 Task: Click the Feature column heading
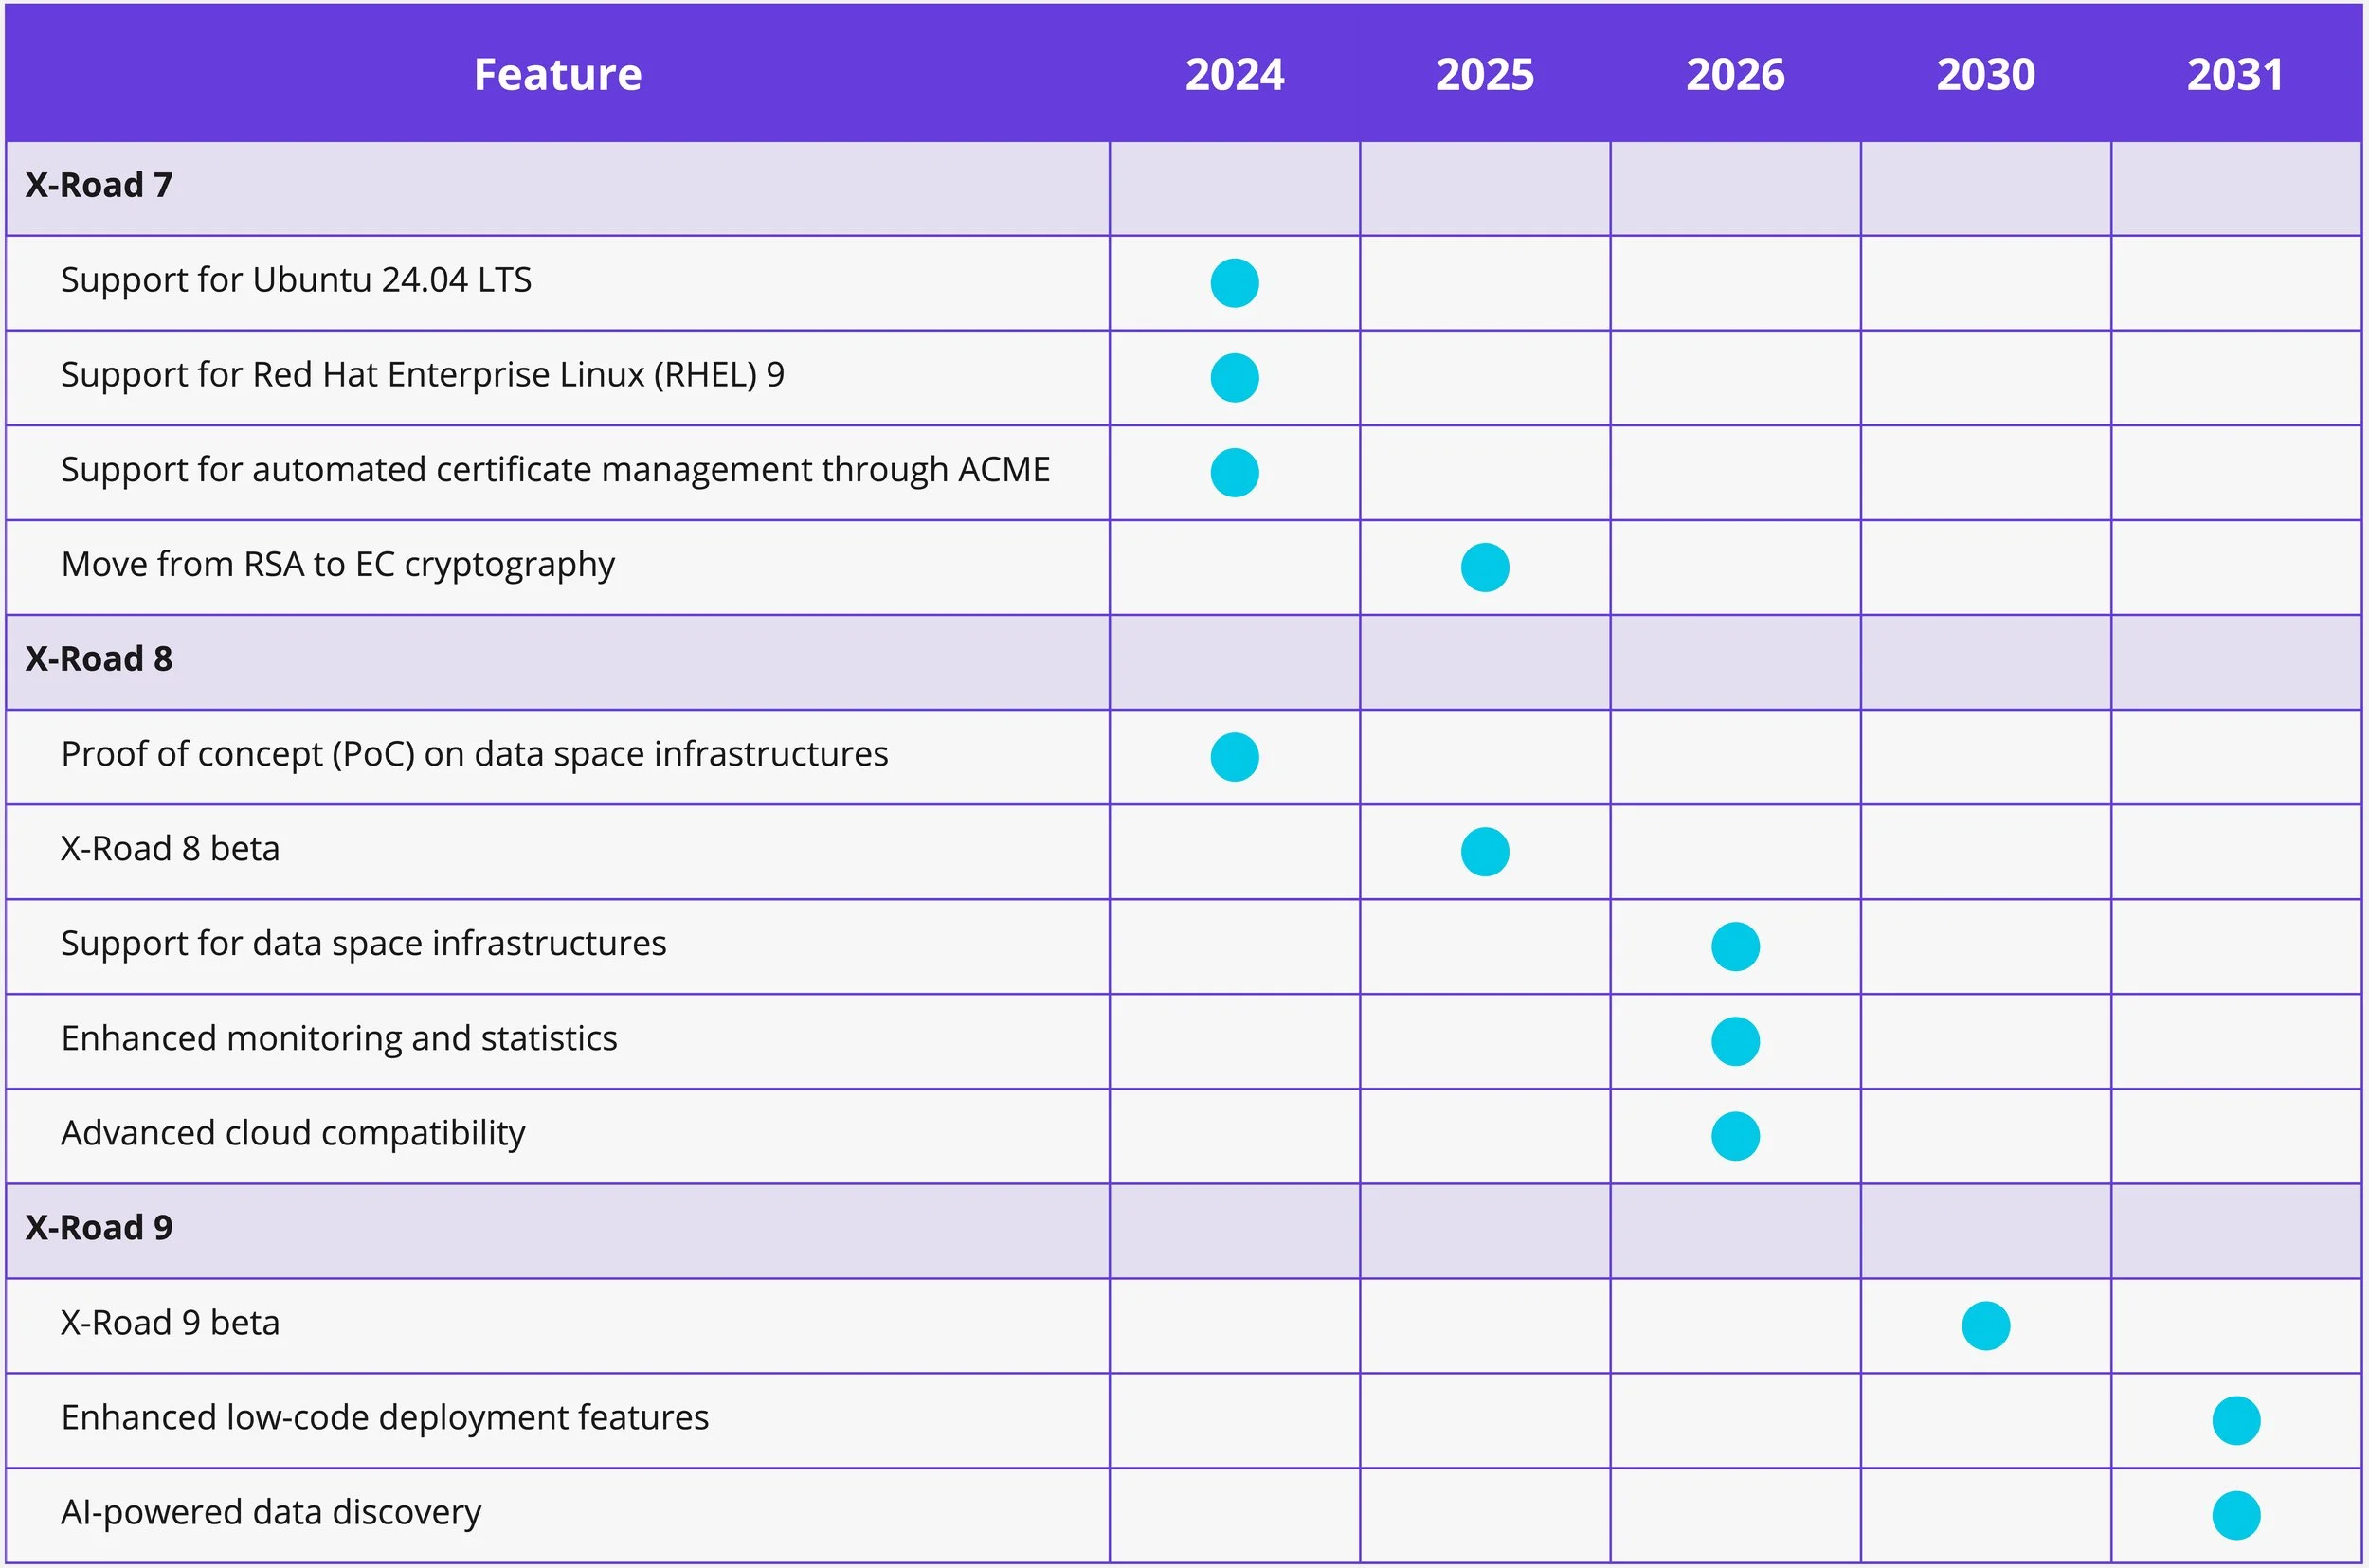[557, 74]
